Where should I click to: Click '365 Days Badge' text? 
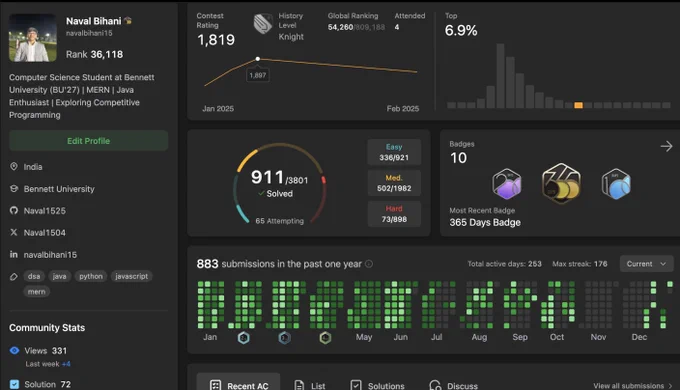[x=485, y=223]
